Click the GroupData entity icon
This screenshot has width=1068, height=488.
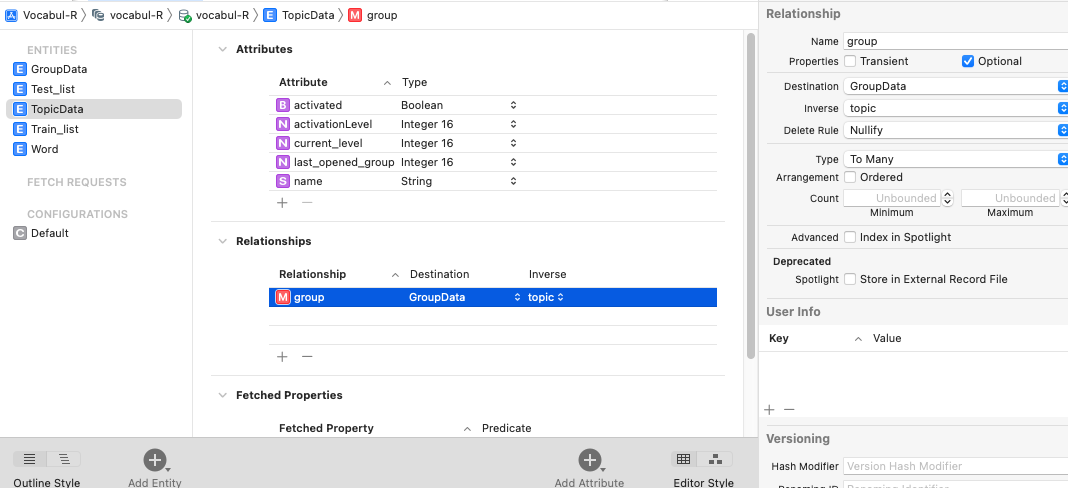click(x=20, y=69)
